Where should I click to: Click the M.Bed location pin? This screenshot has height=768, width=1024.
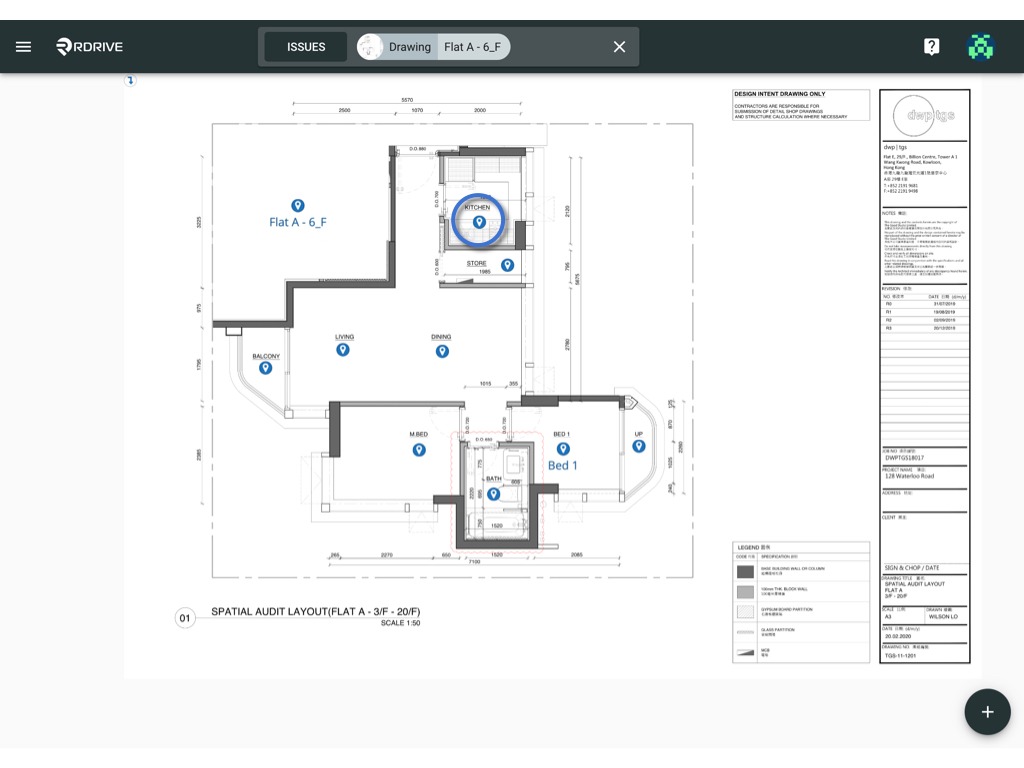(x=419, y=450)
